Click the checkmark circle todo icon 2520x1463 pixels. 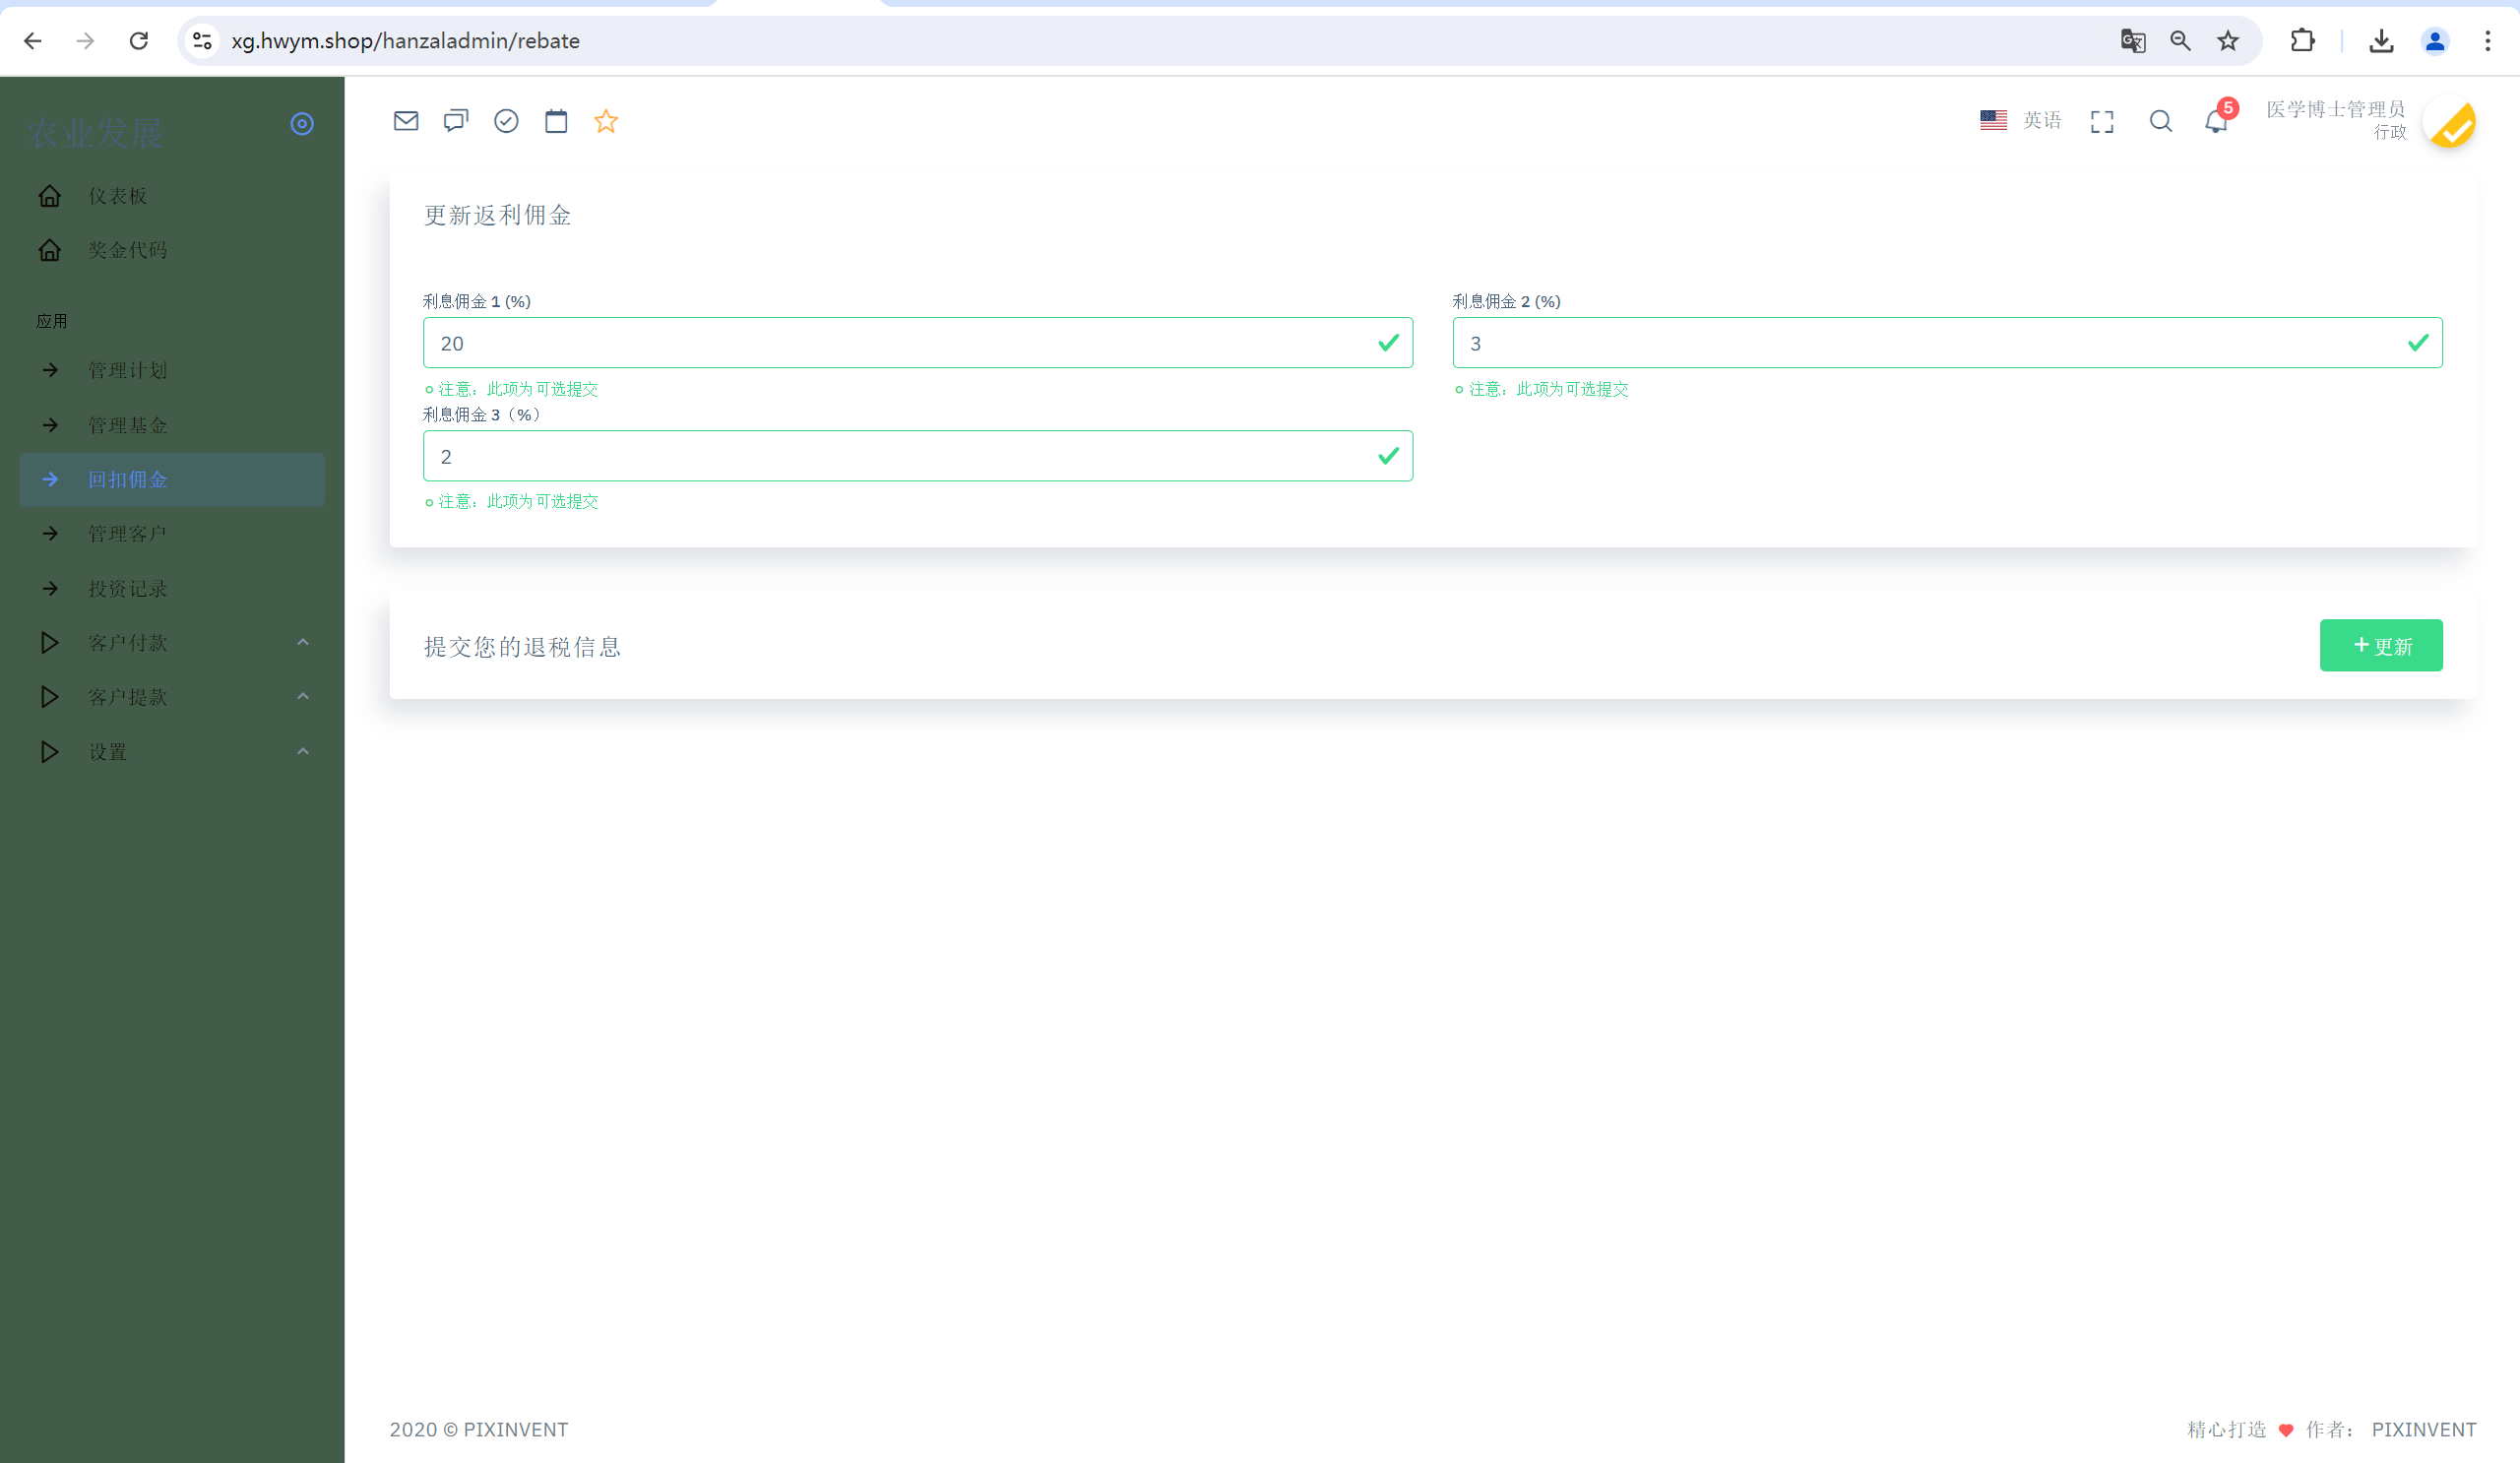(x=506, y=121)
